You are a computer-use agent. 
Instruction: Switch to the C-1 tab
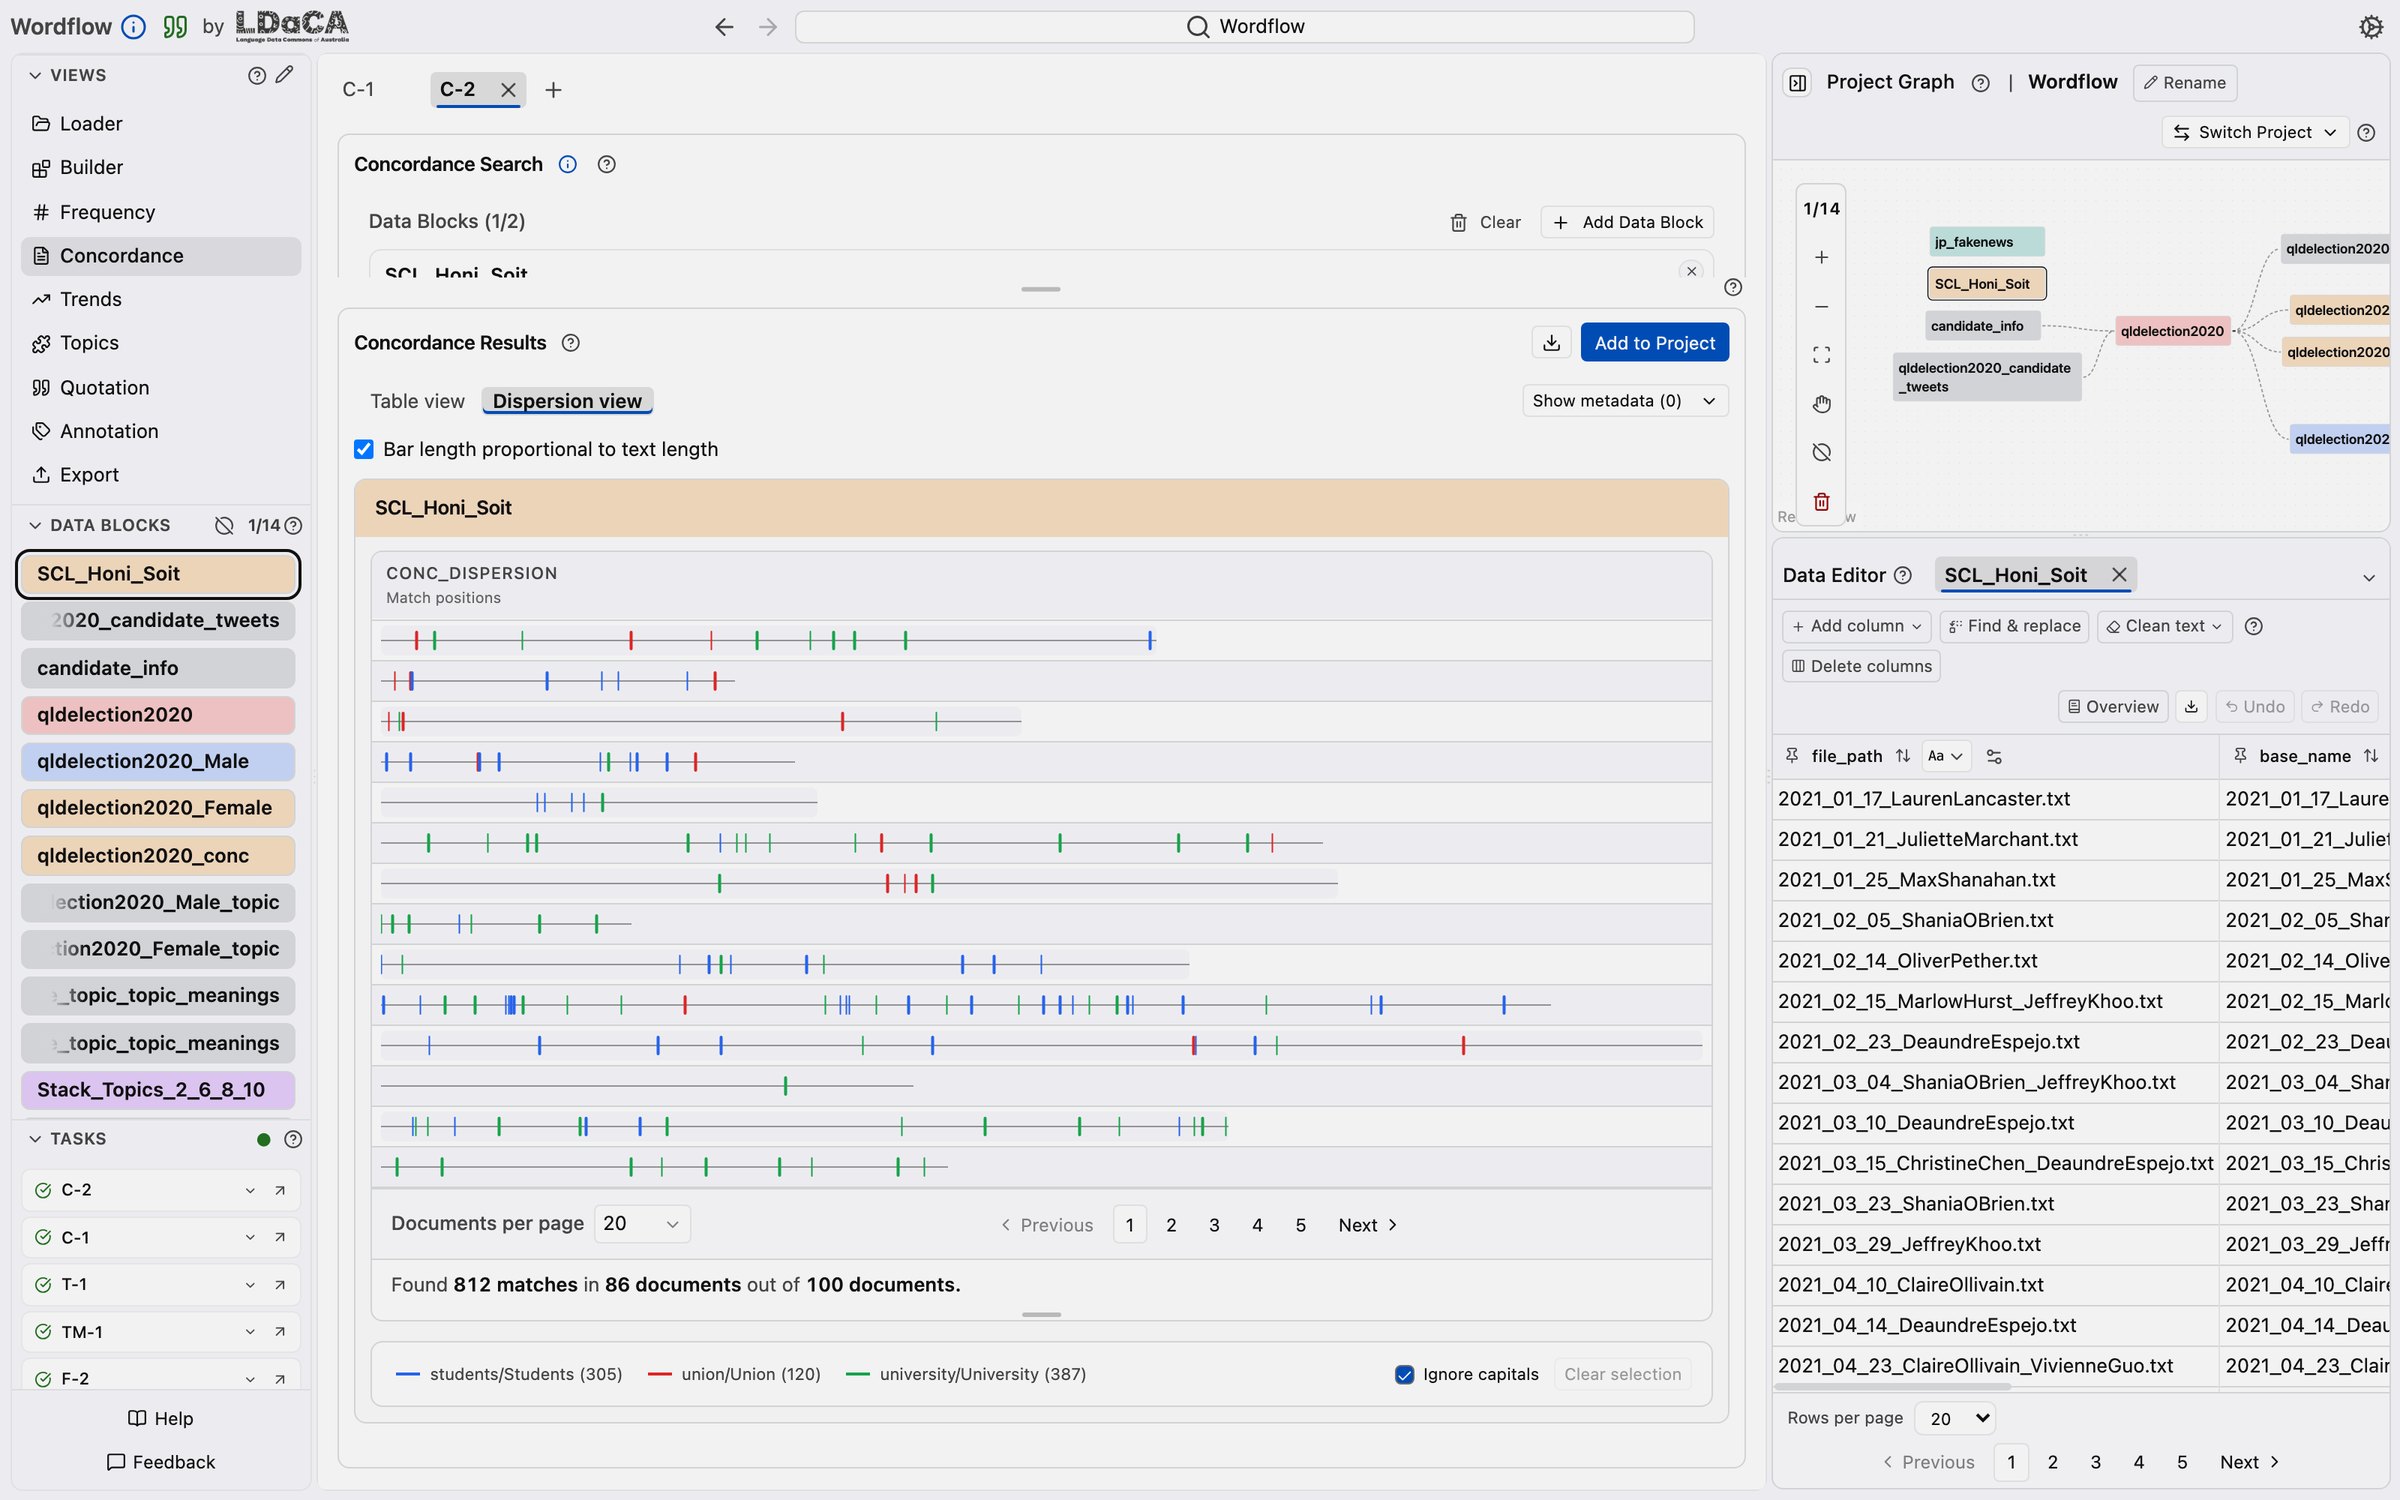358,90
